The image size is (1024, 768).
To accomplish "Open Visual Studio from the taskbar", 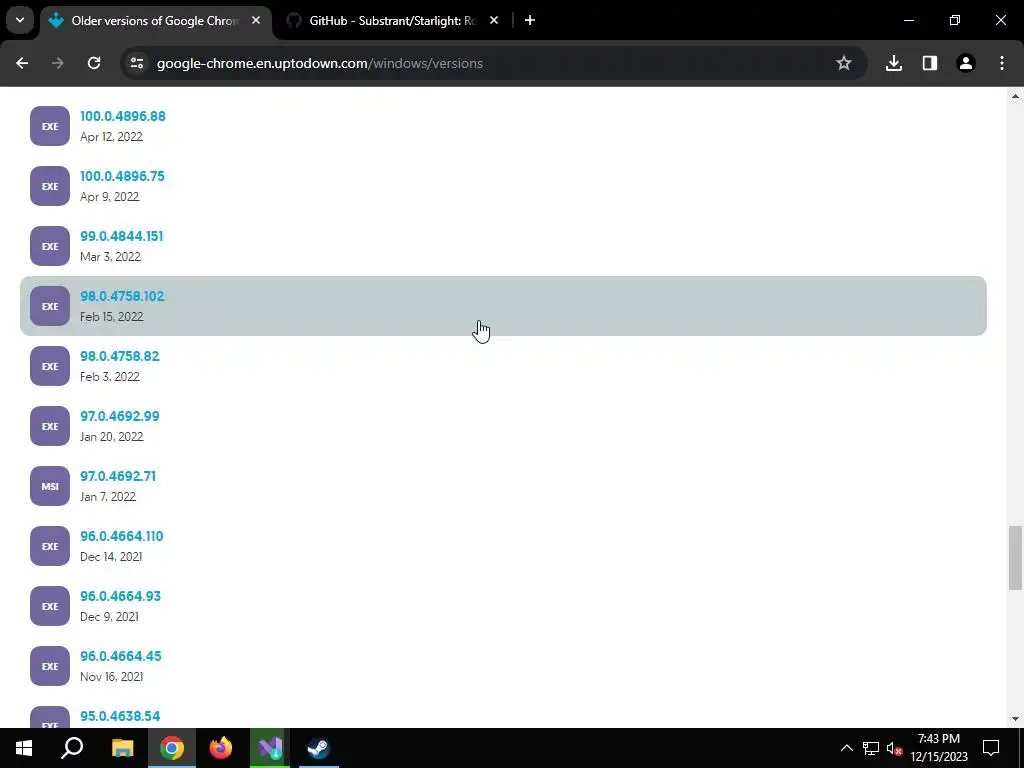I will (x=270, y=748).
